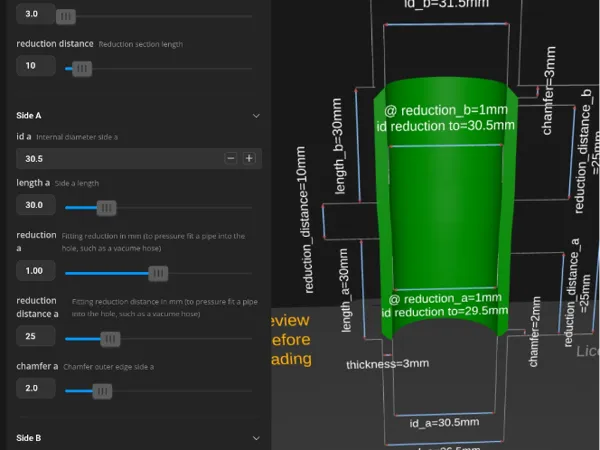
Task: Click the chamfer a value box 2.0
Action: click(x=36, y=388)
